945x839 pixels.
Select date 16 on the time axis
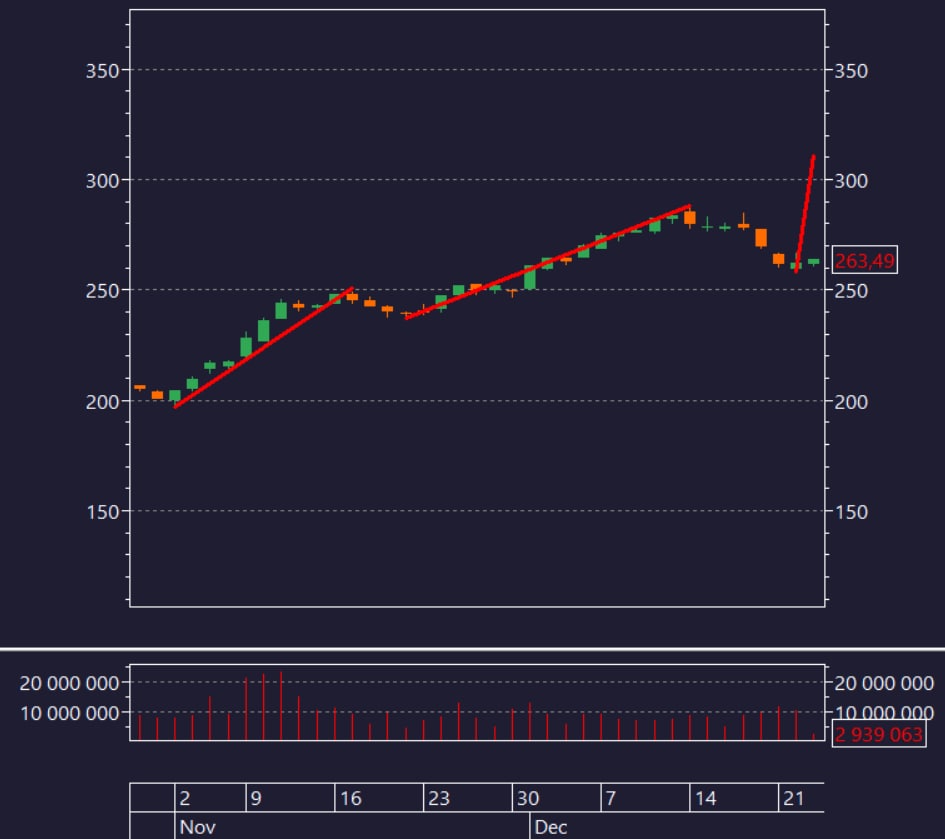[x=351, y=798]
